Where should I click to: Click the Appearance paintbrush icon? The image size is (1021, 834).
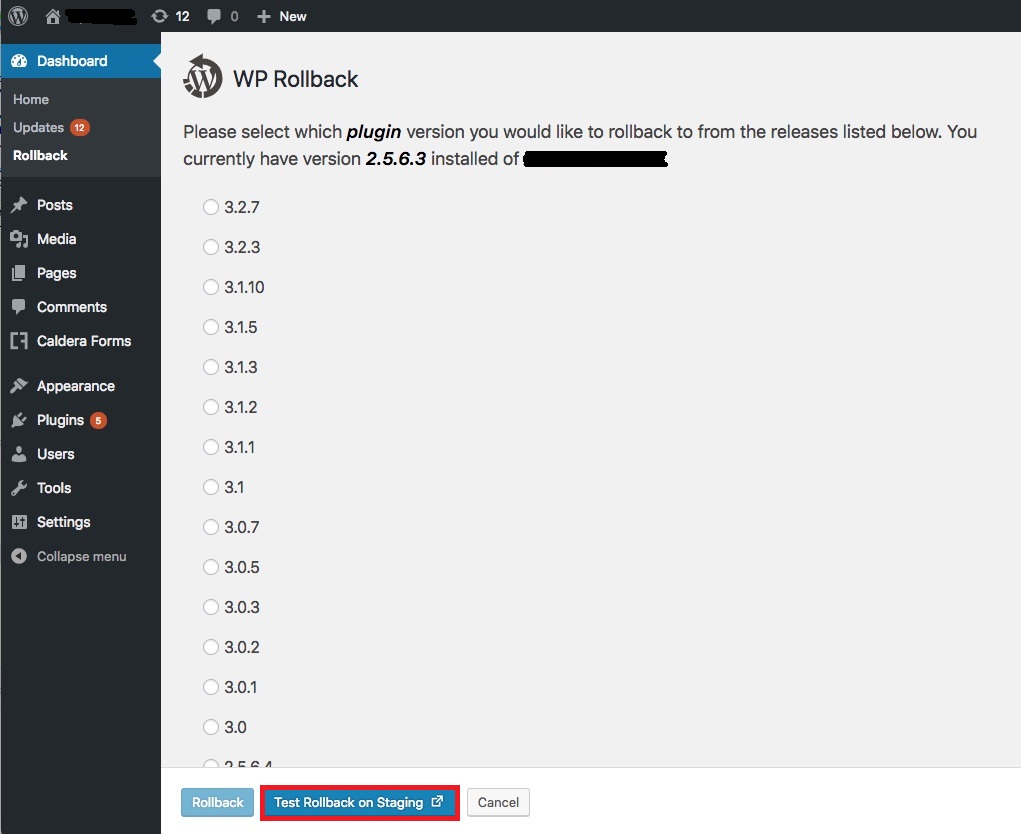(x=19, y=386)
